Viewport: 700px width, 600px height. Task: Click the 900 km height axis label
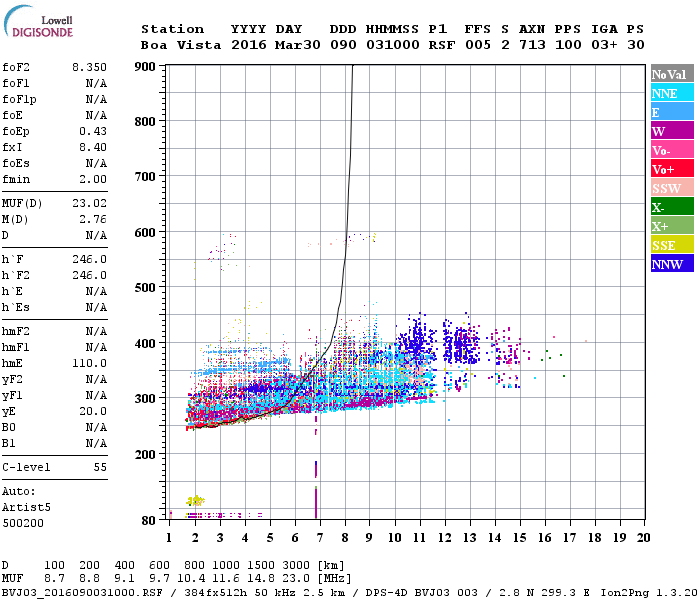pyautogui.click(x=145, y=67)
